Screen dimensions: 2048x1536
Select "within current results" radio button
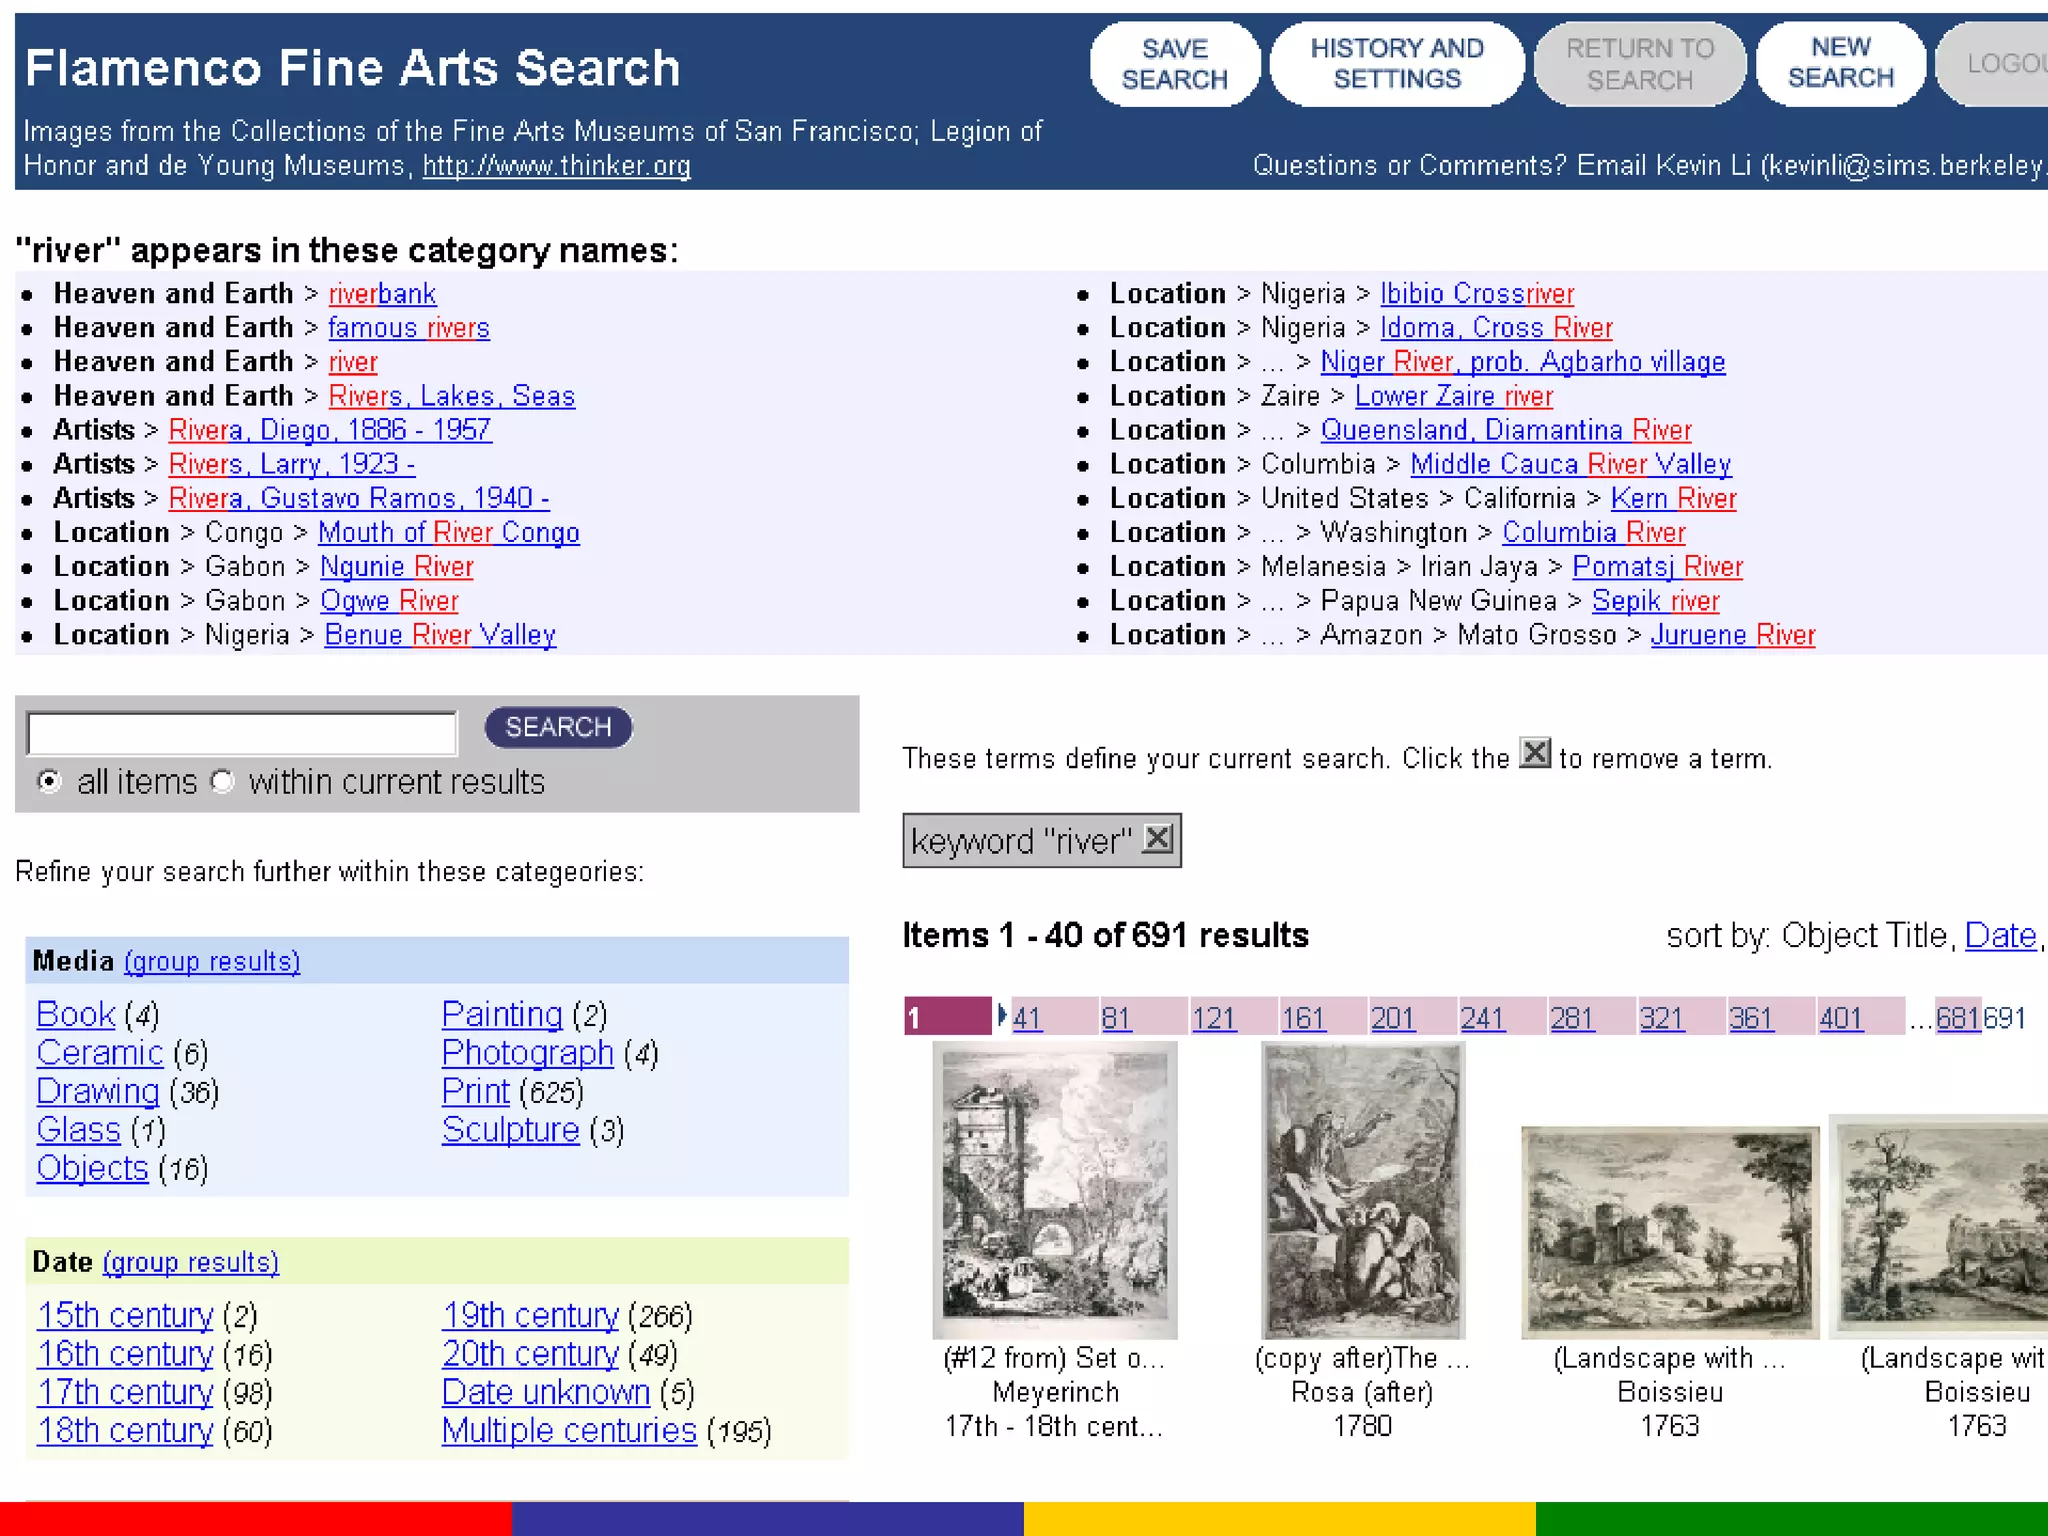click(222, 781)
